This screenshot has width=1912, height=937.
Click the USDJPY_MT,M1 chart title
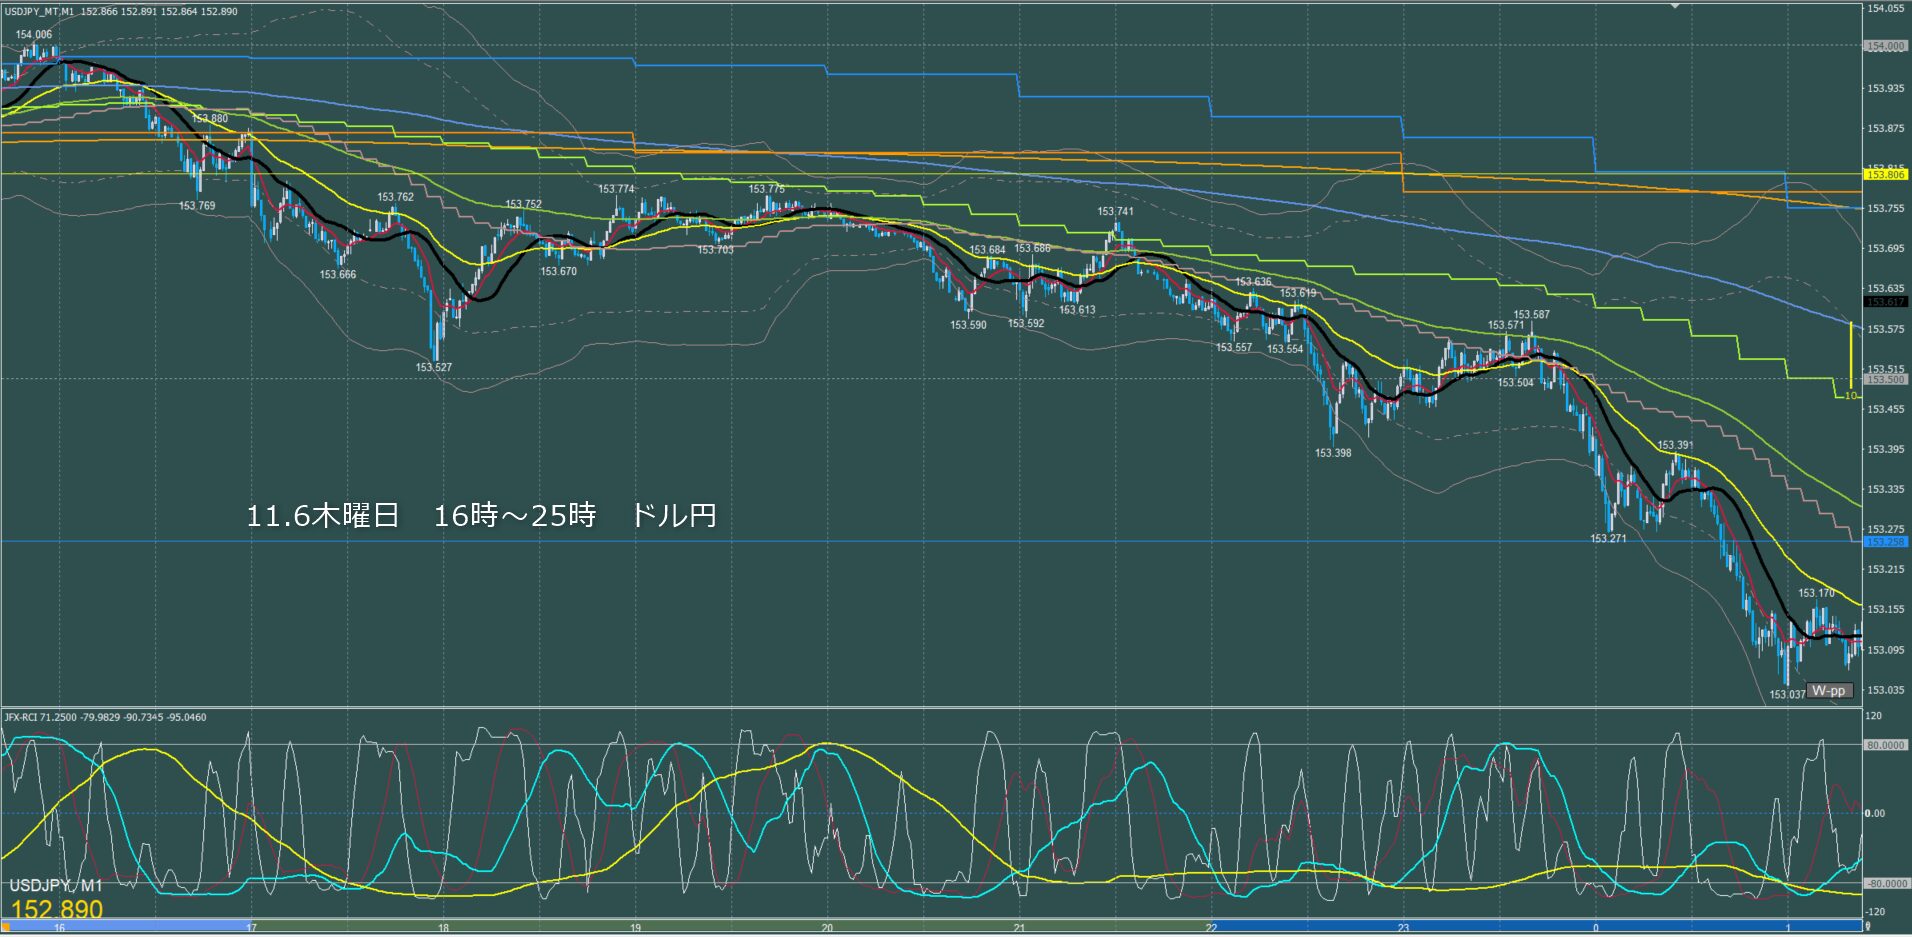(40, 12)
